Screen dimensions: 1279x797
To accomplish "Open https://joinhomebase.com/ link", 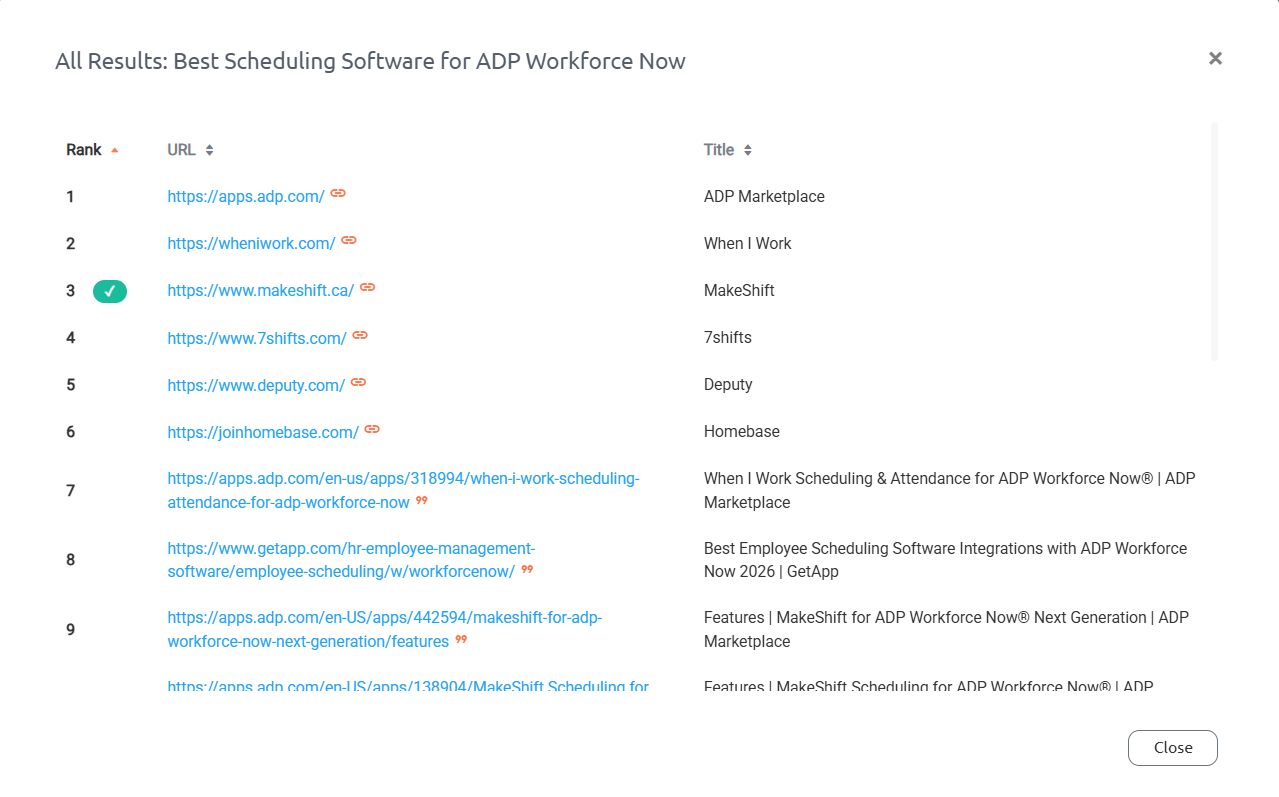I will point(263,432).
